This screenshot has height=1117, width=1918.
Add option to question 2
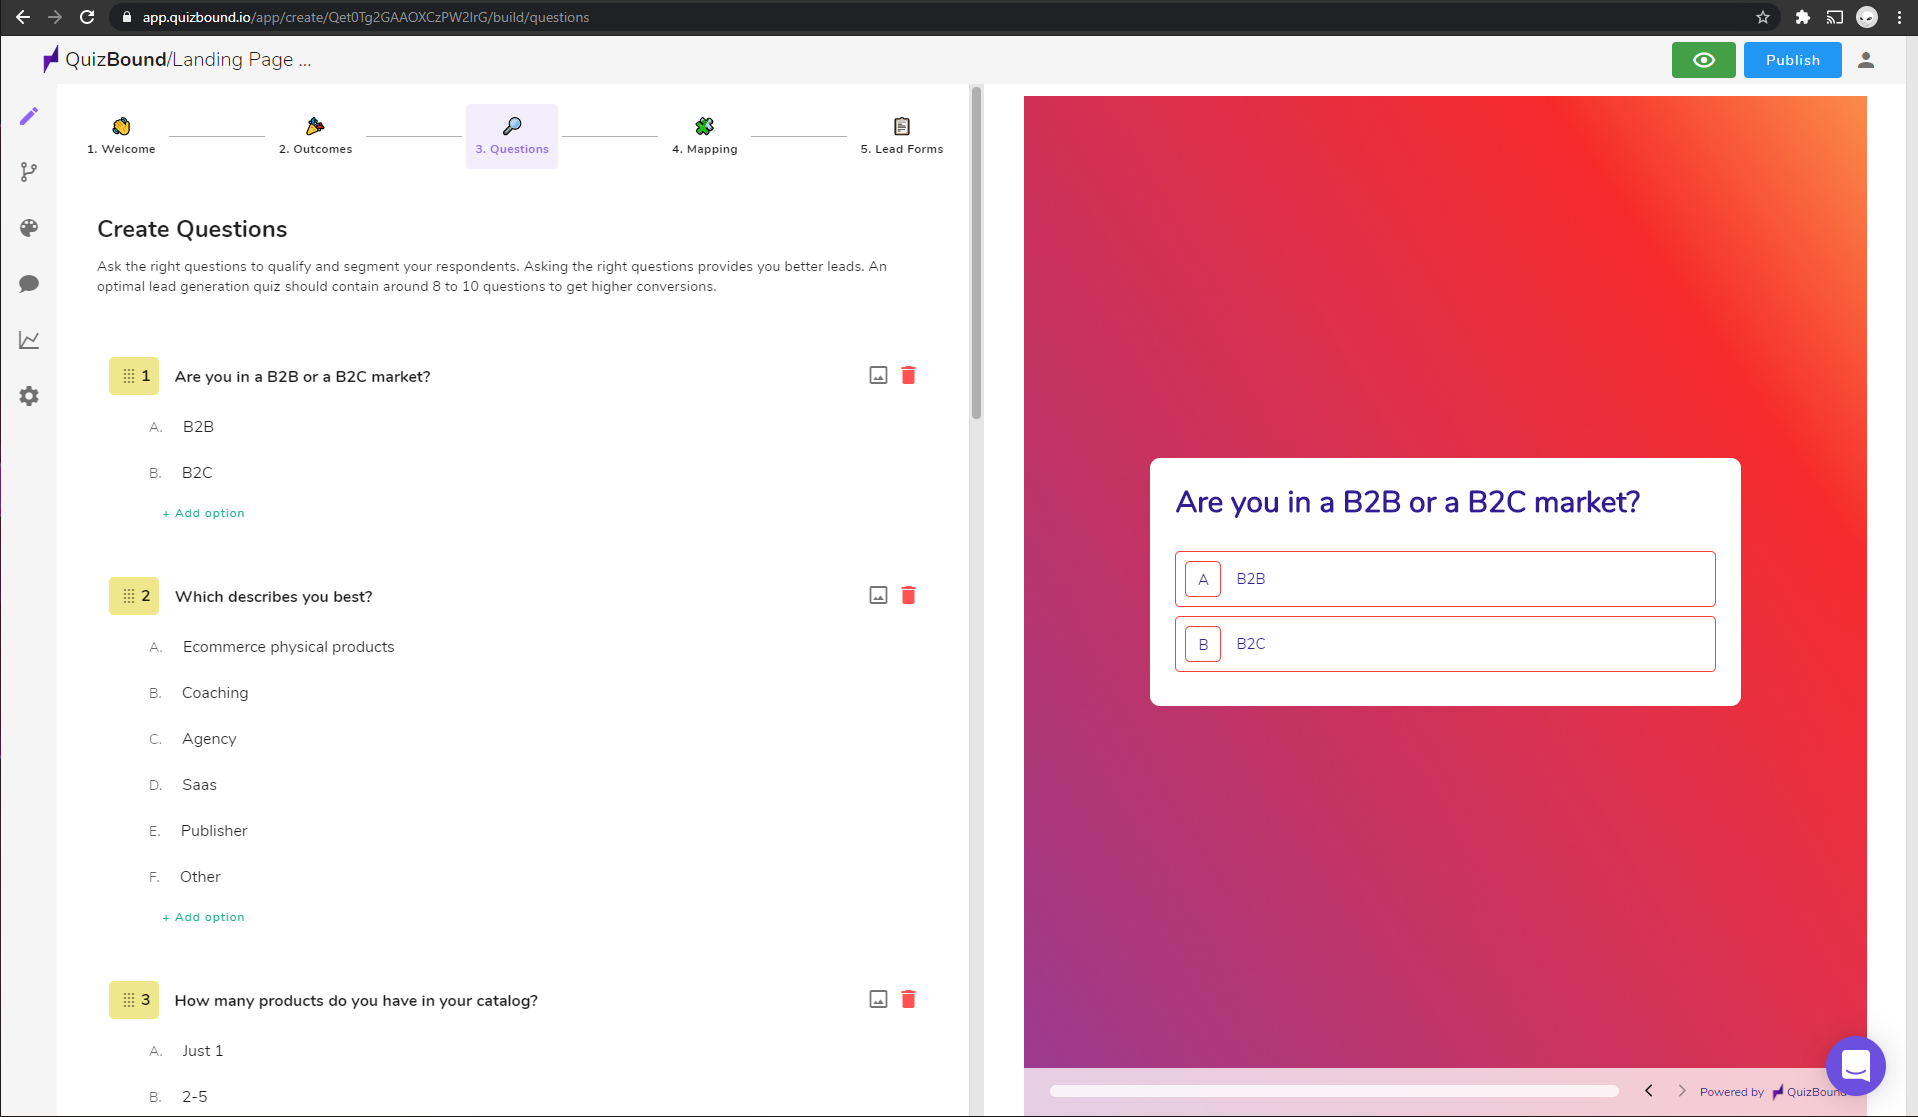(x=204, y=917)
